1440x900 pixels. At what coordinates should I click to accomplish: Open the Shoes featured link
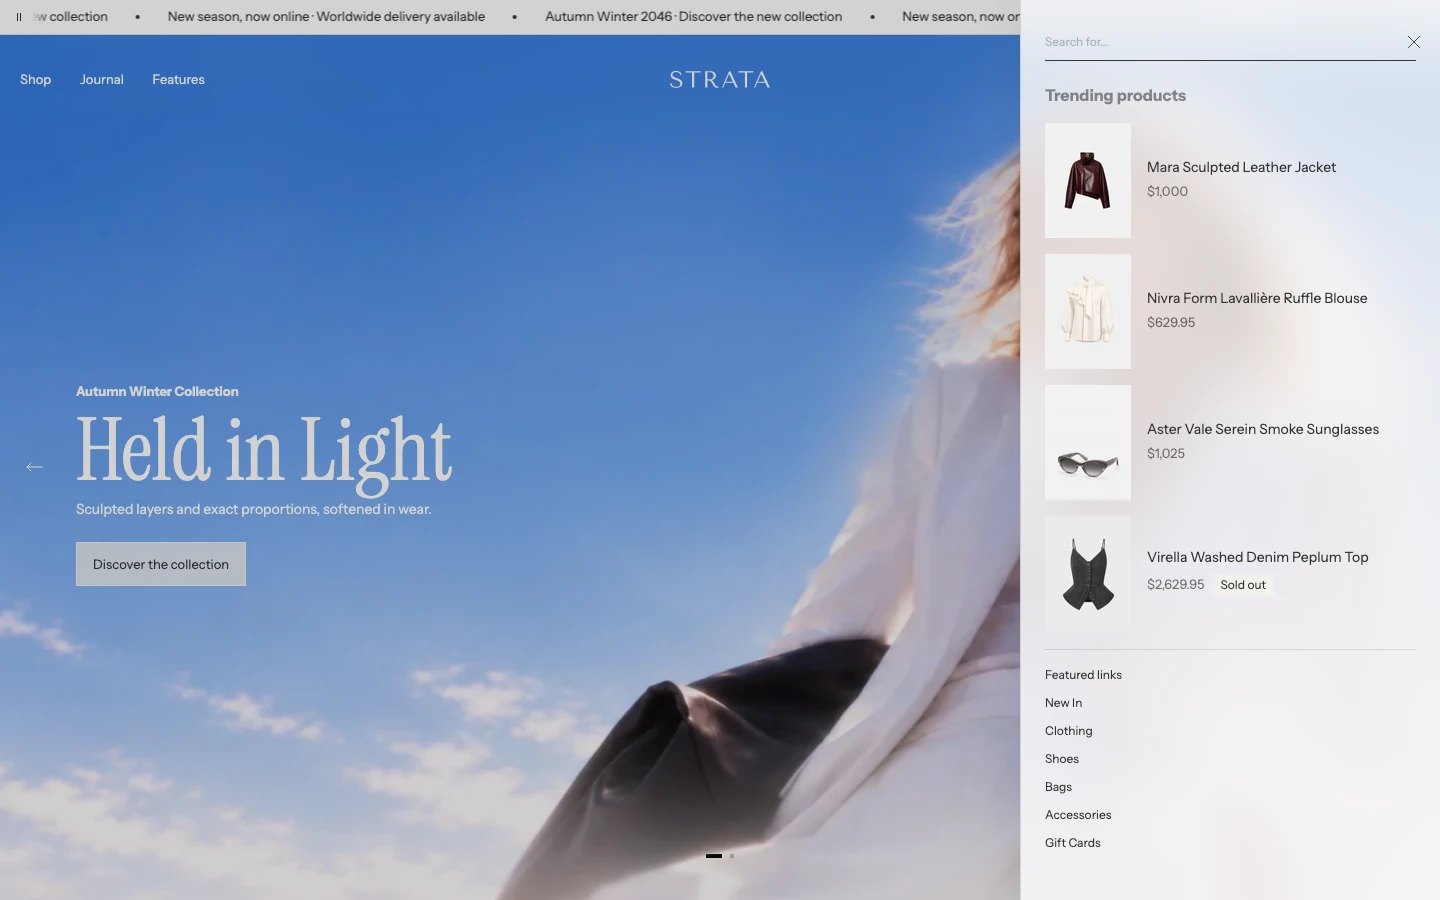click(x=1062, y=759)
